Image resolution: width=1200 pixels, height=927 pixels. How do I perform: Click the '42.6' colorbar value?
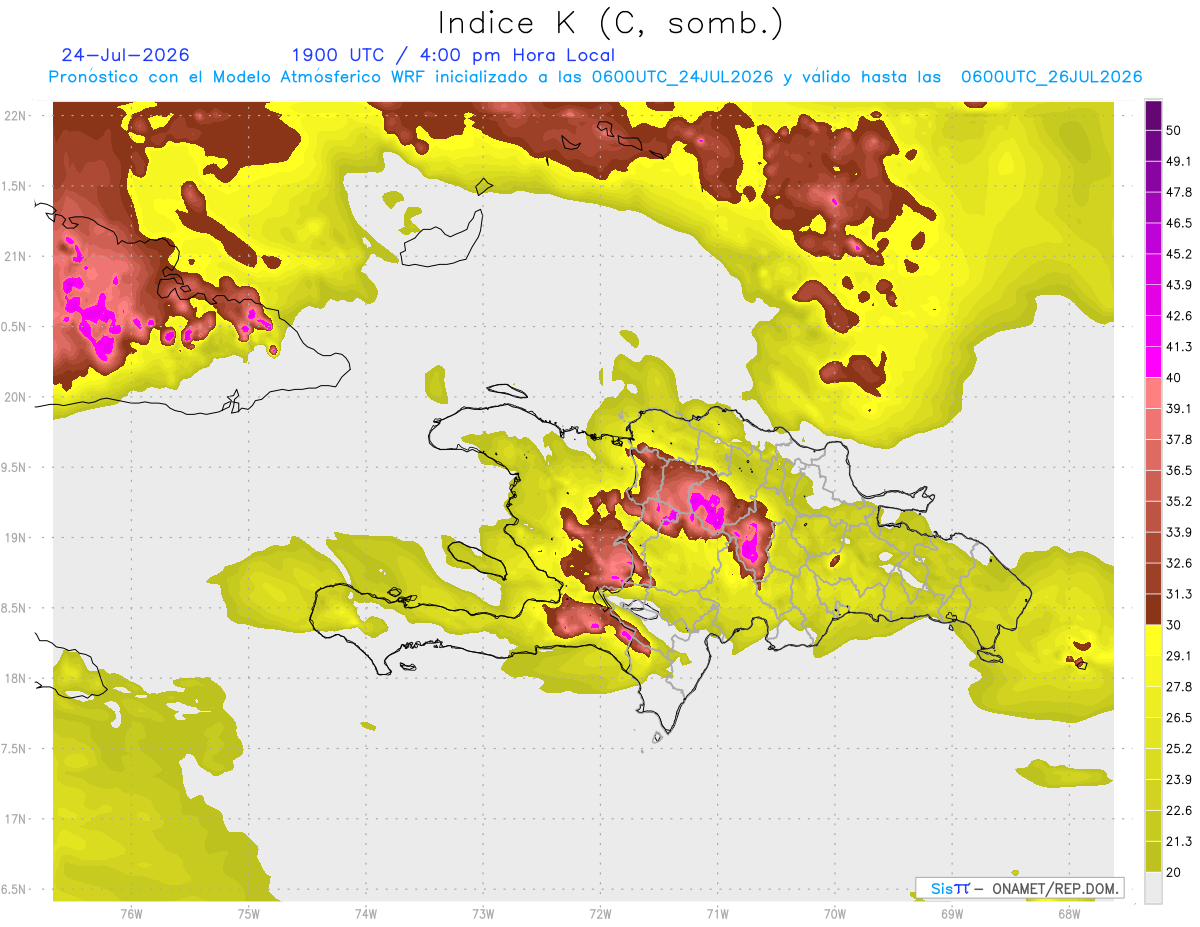tap(1178, 316)
